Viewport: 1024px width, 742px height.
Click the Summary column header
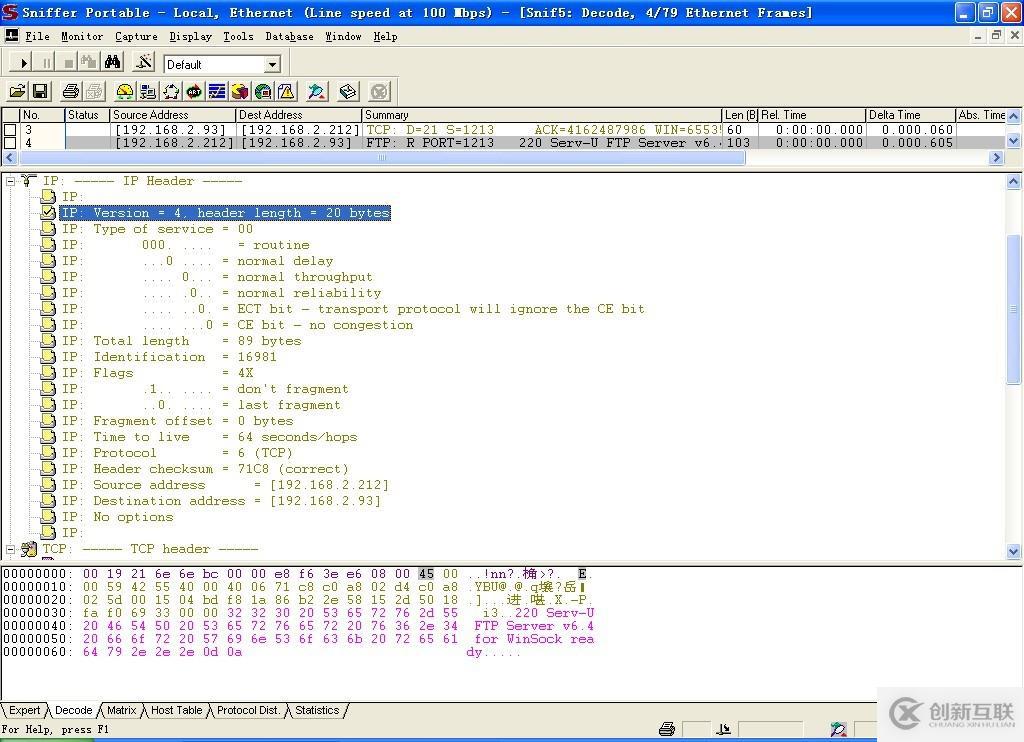(387, 115)
